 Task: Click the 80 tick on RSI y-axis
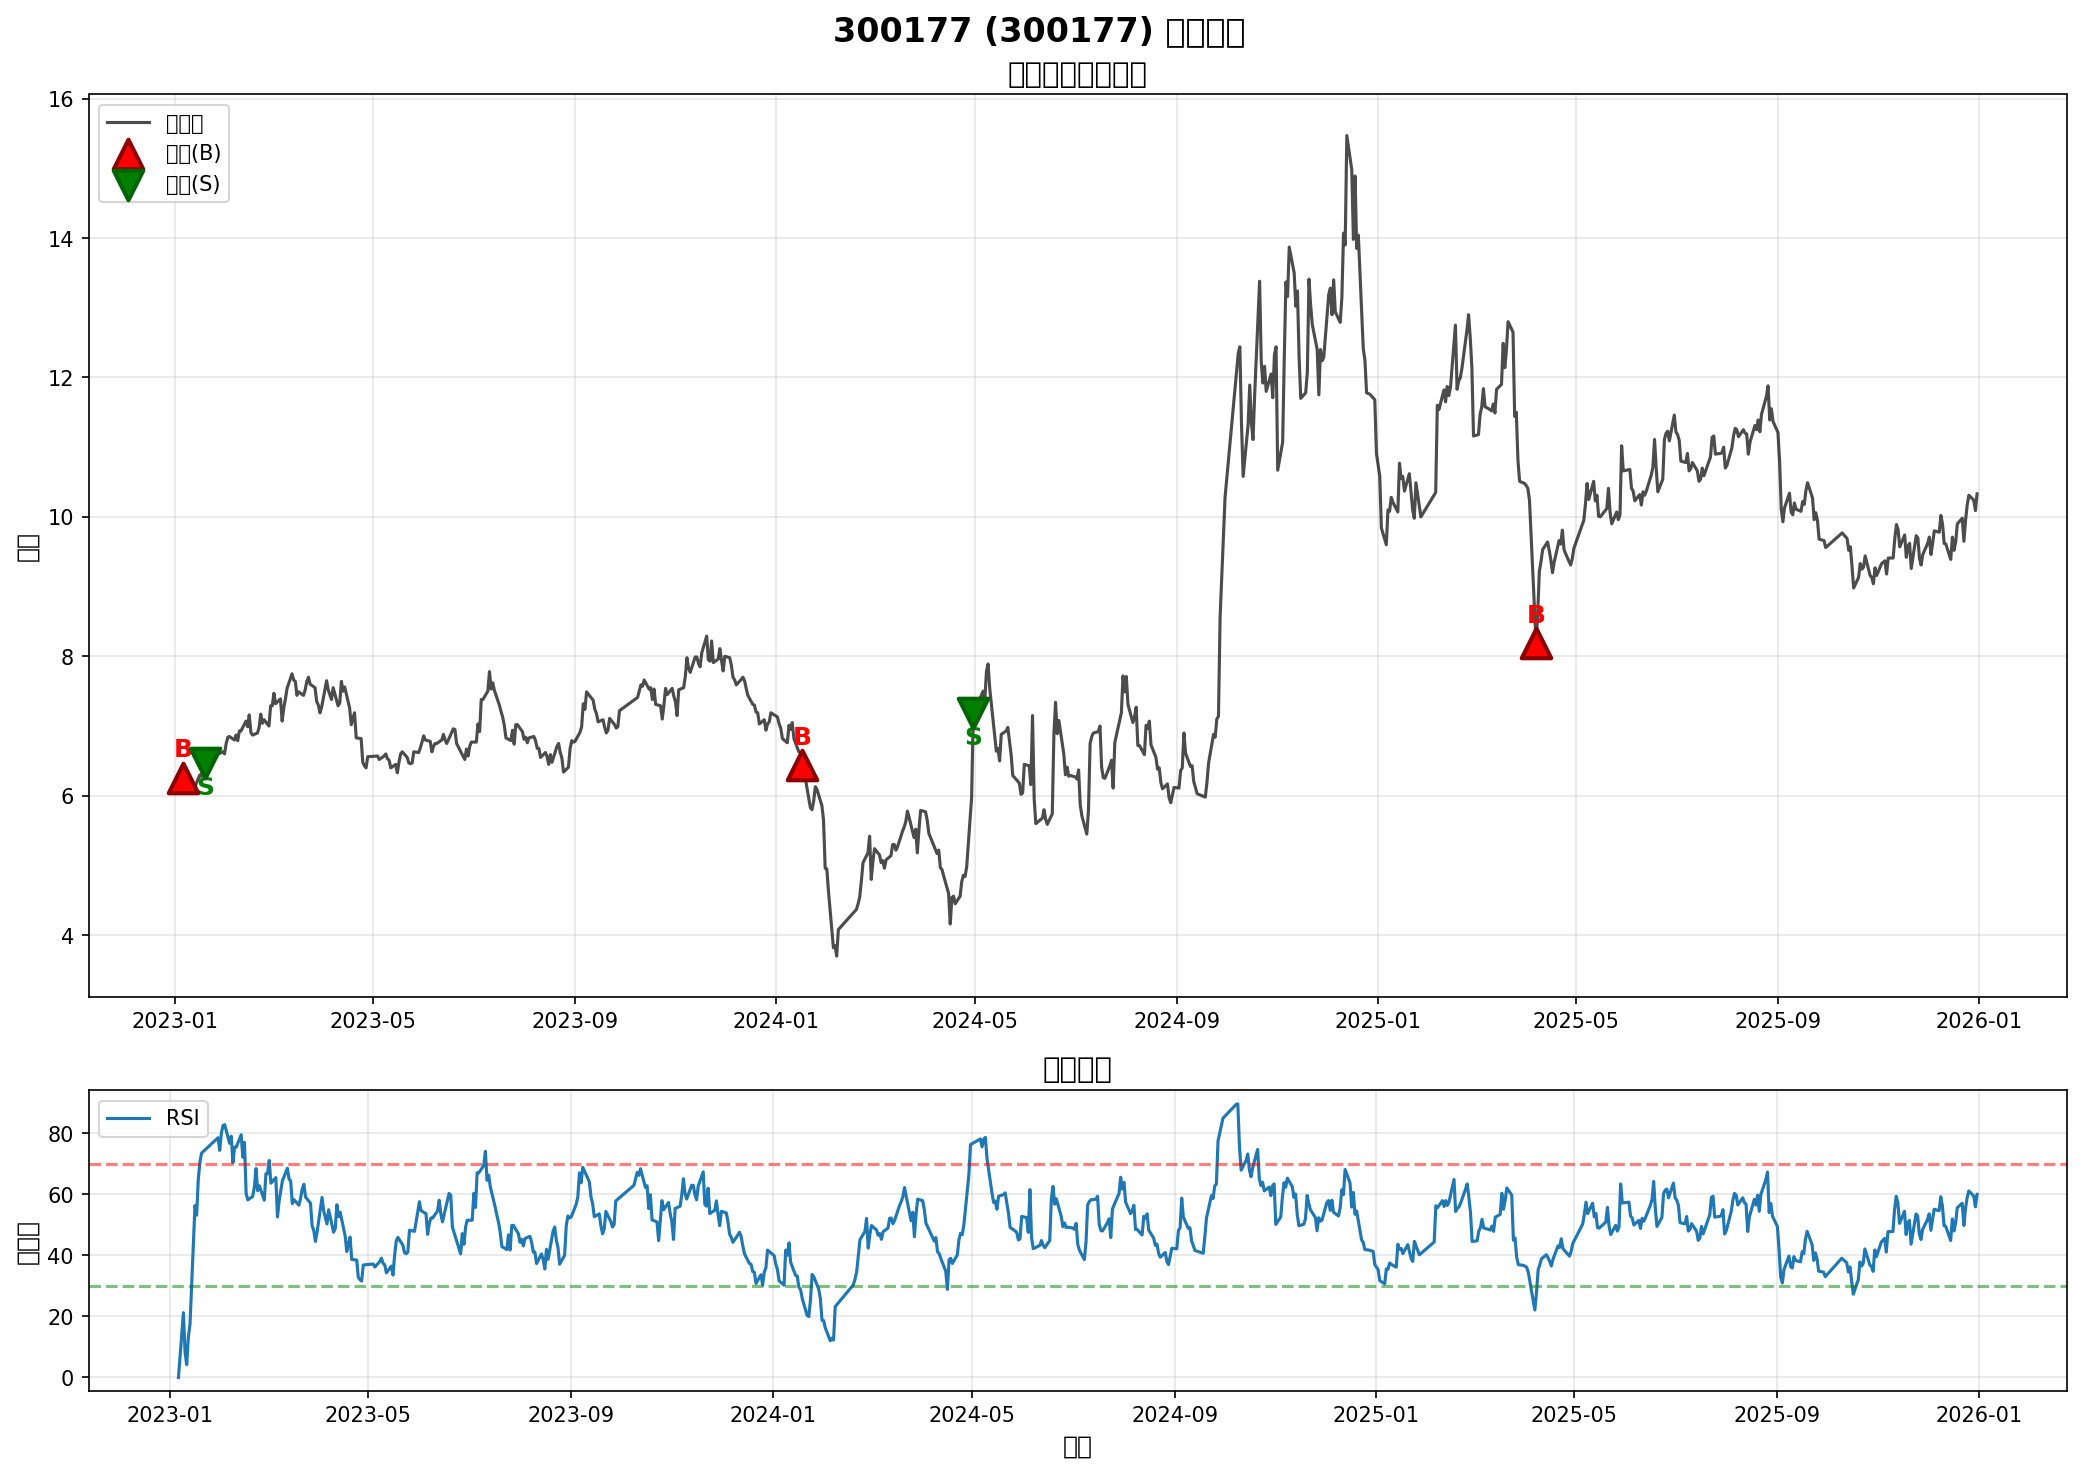click(61, 1133)
